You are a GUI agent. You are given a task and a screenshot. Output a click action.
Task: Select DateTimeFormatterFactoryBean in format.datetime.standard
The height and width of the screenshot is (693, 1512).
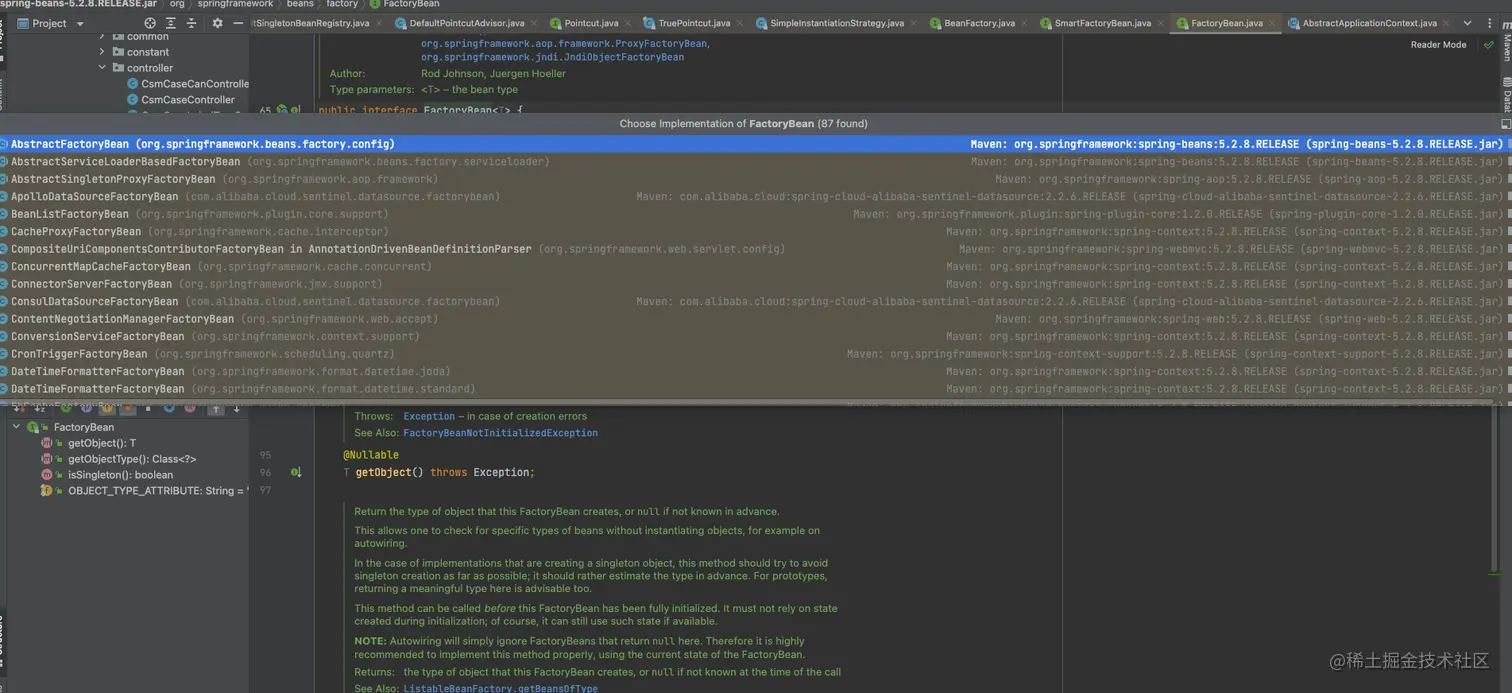[x=756, y=389]
